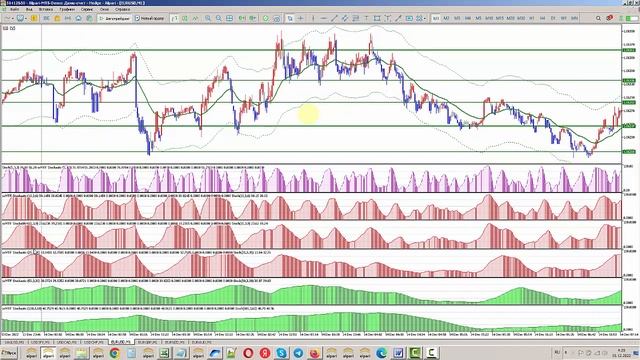Zoom out the chart with magnifier minus

[x=219, y=18]
